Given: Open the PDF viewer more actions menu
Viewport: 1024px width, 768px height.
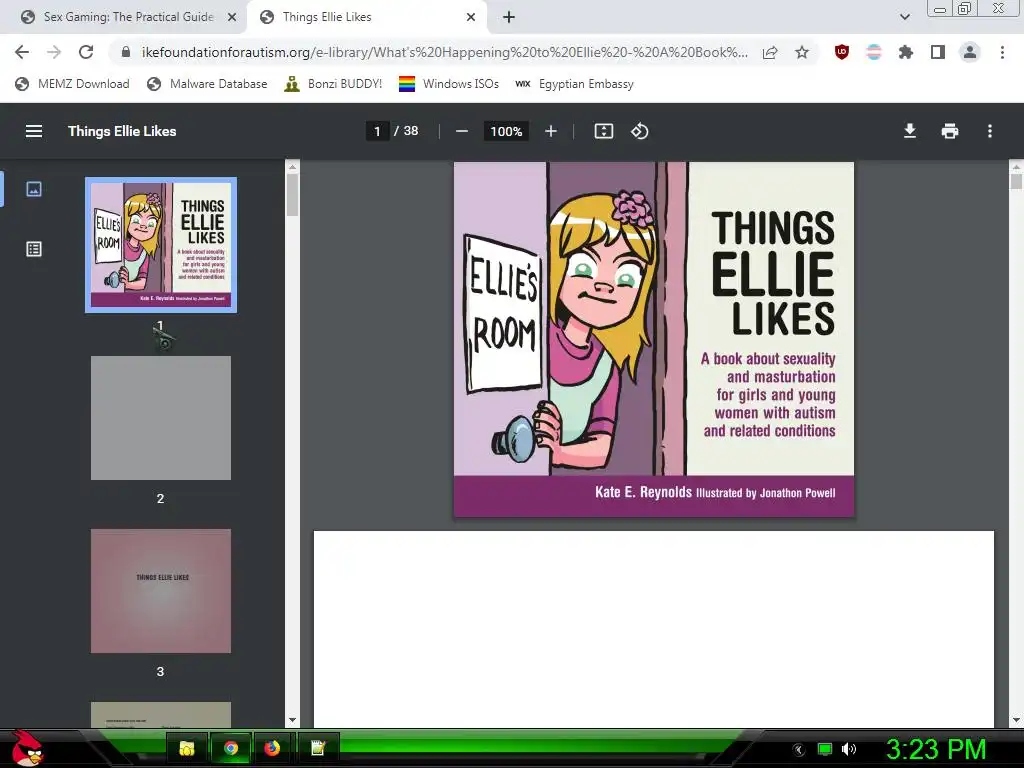Looking at the screenshot, I should click(989, 131).
